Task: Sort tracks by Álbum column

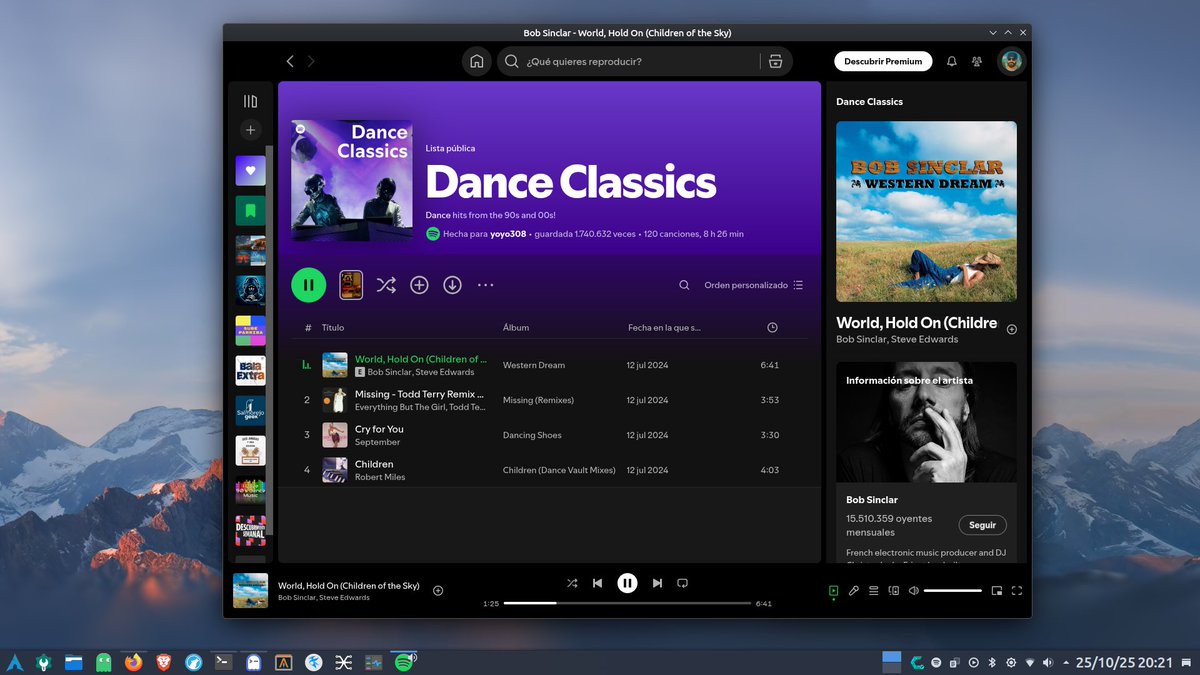Action: coord(516,327)
